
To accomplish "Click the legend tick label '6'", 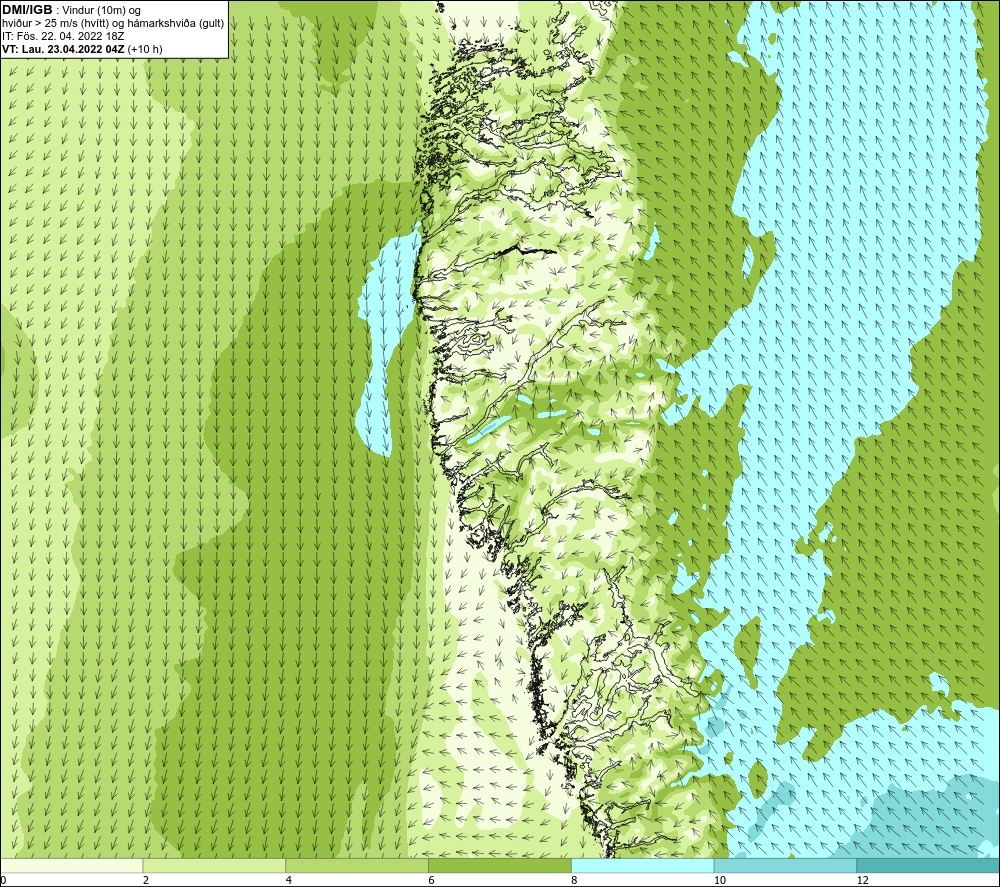I will (x=432, y=881).
